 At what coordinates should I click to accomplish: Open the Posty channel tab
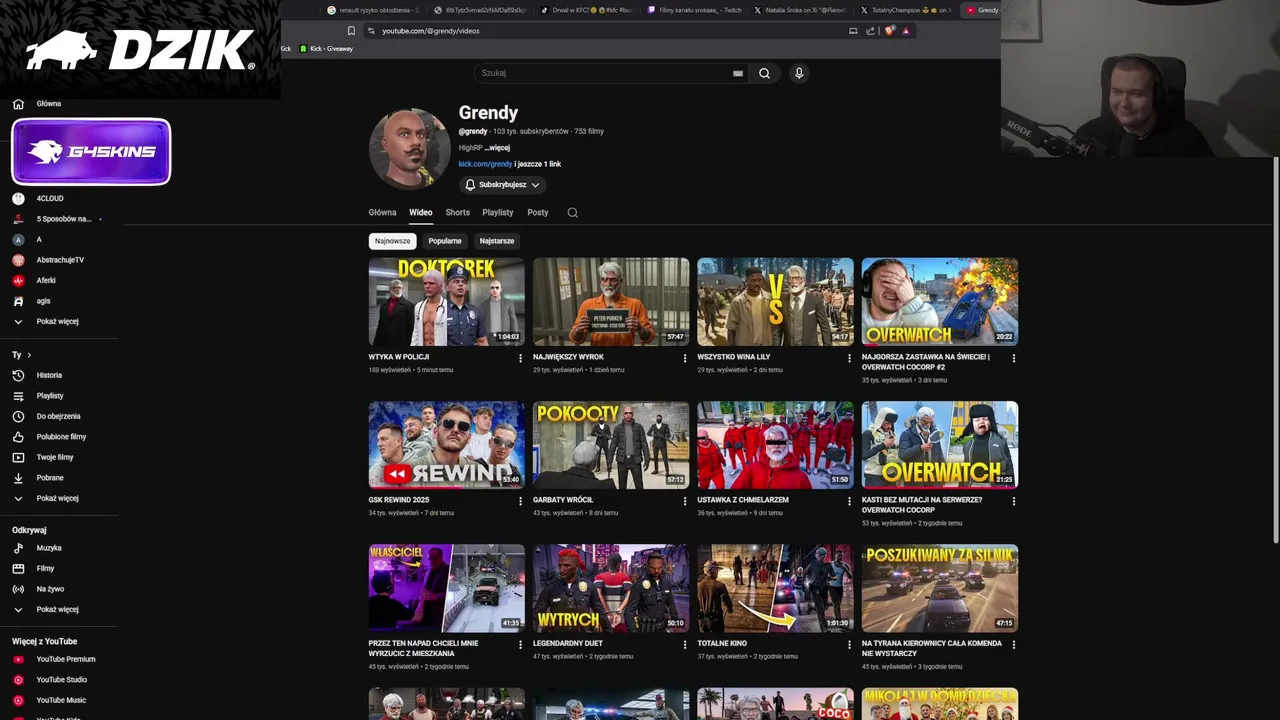click(538, 212)
